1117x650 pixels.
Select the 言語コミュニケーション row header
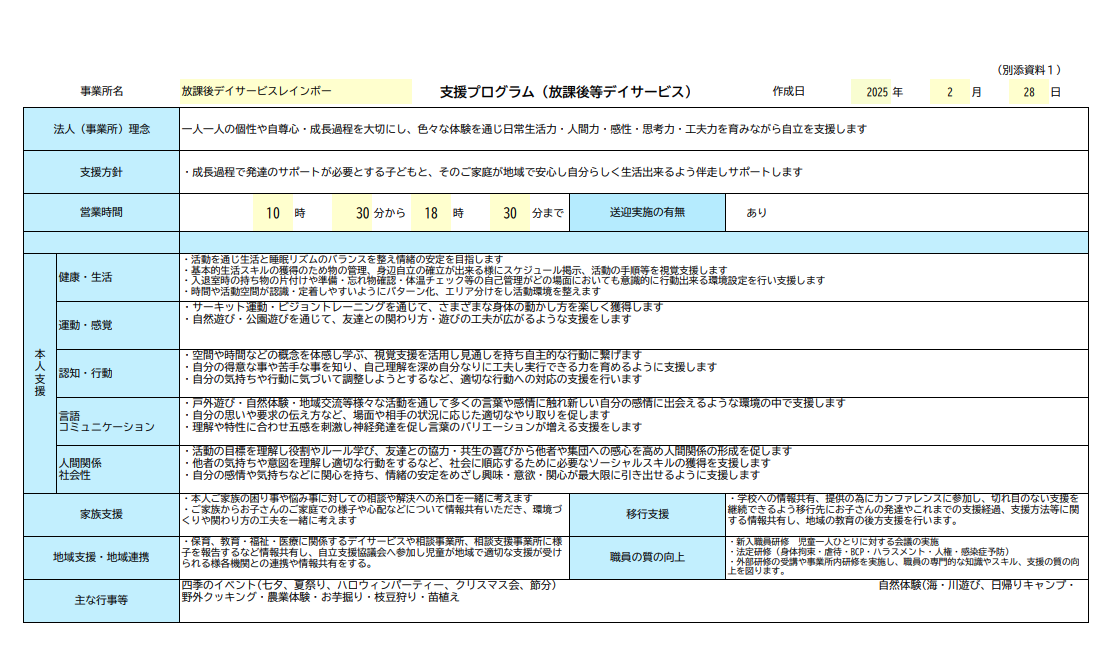pyautogui.click(x=118, y=421)
